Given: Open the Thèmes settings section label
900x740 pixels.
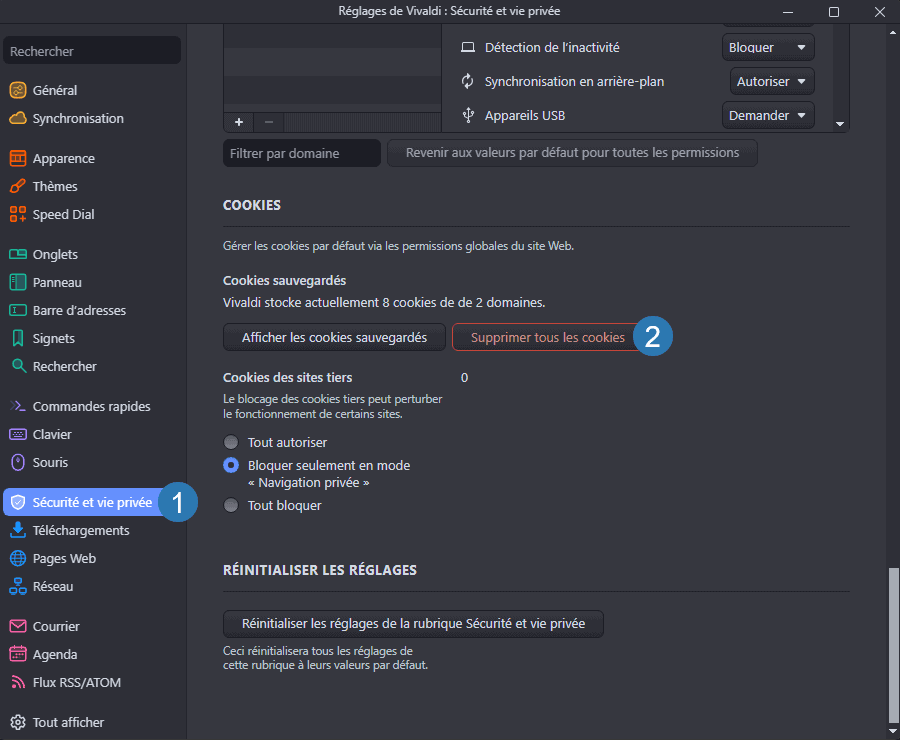Looking at the screenshot, I should (x=55, y=186).
